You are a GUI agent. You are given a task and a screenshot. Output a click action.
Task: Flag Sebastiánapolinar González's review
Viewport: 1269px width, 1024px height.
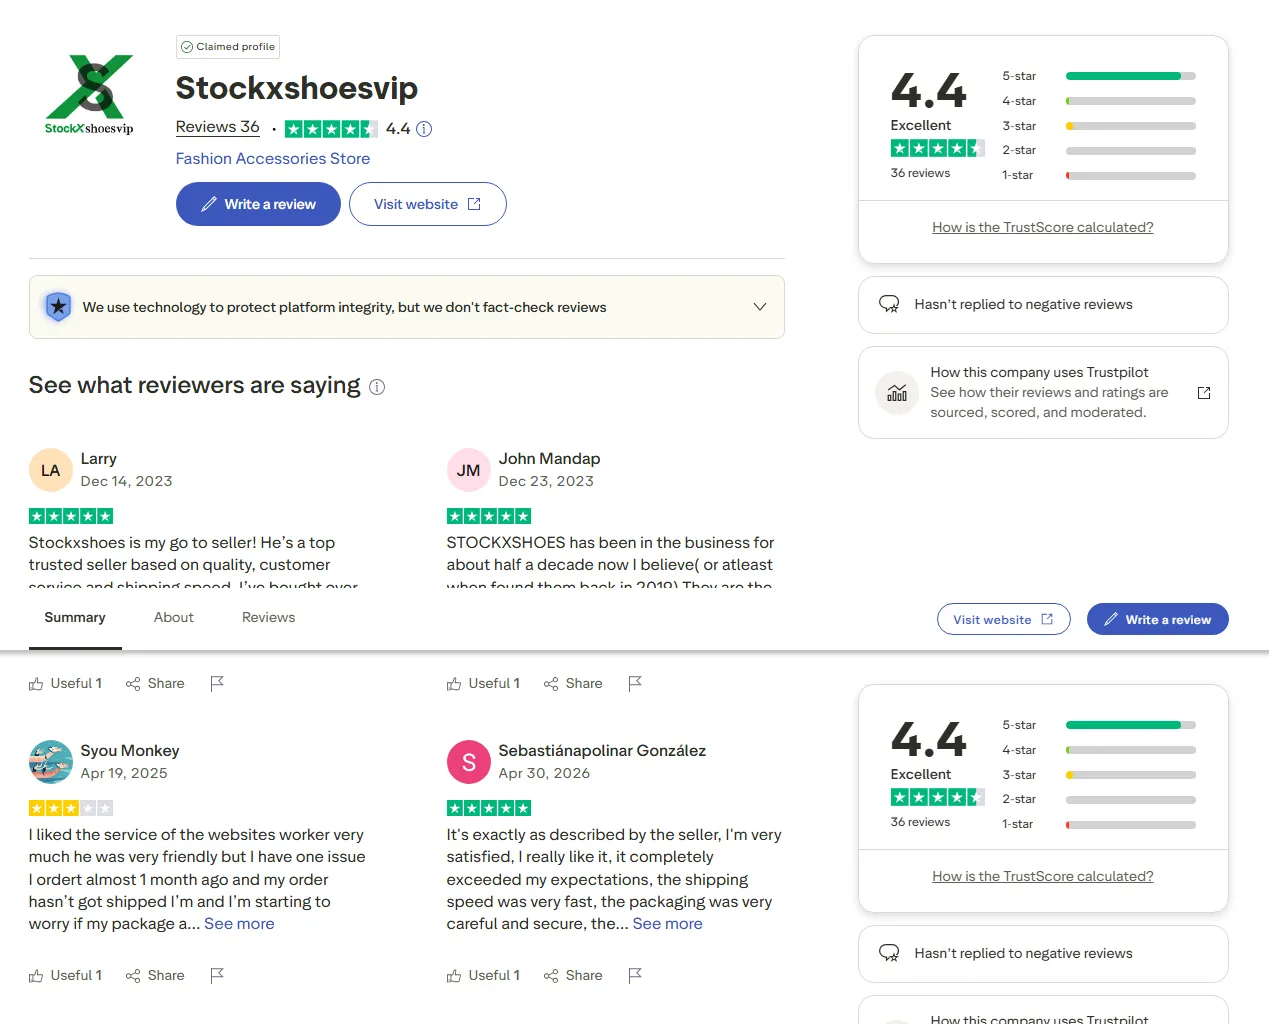pos(635,976)
